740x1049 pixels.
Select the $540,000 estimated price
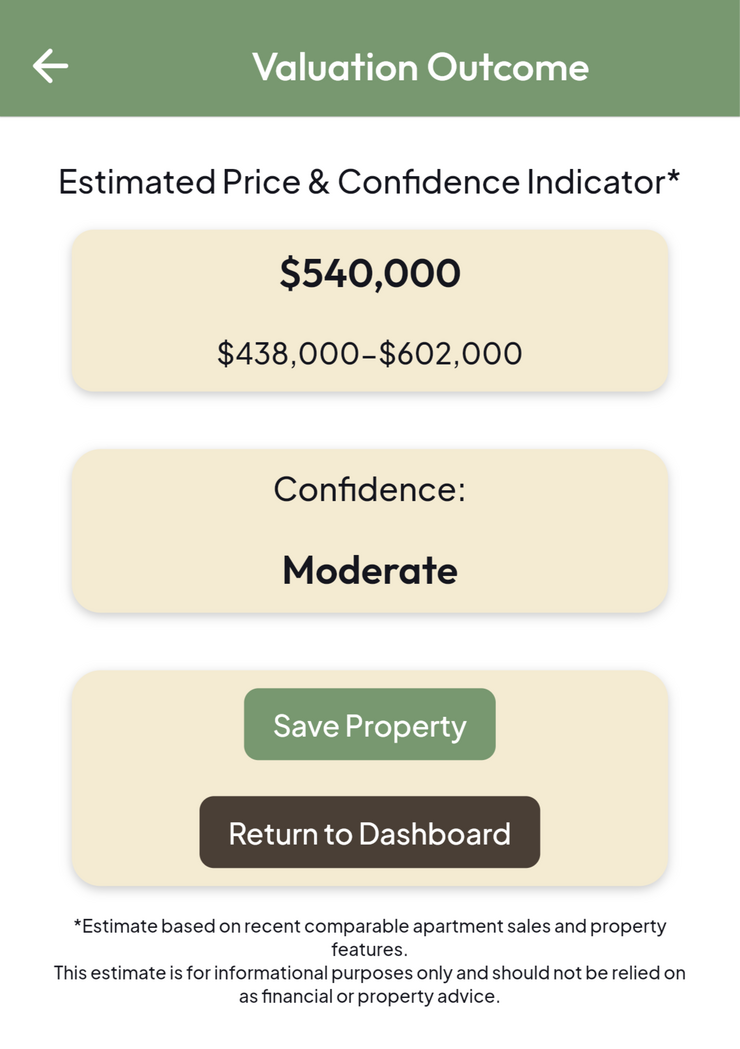(370, 273)
